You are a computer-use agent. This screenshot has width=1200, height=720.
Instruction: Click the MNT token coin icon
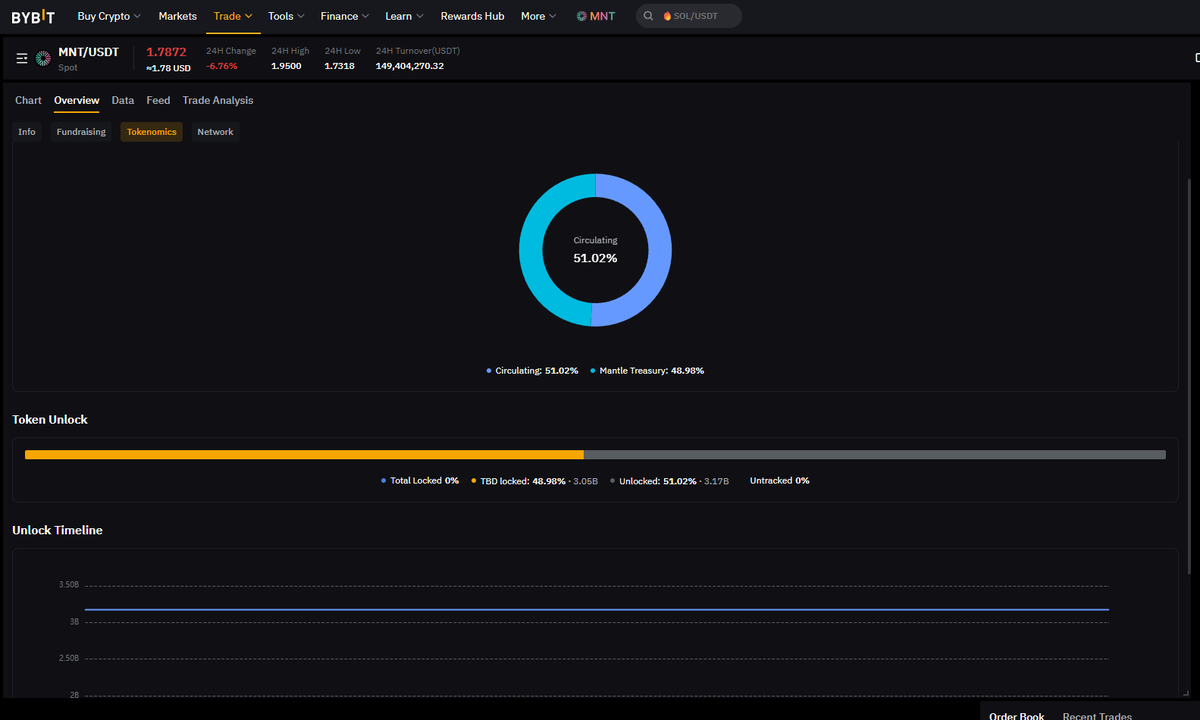pyautogui.click(x=43, y=59)
